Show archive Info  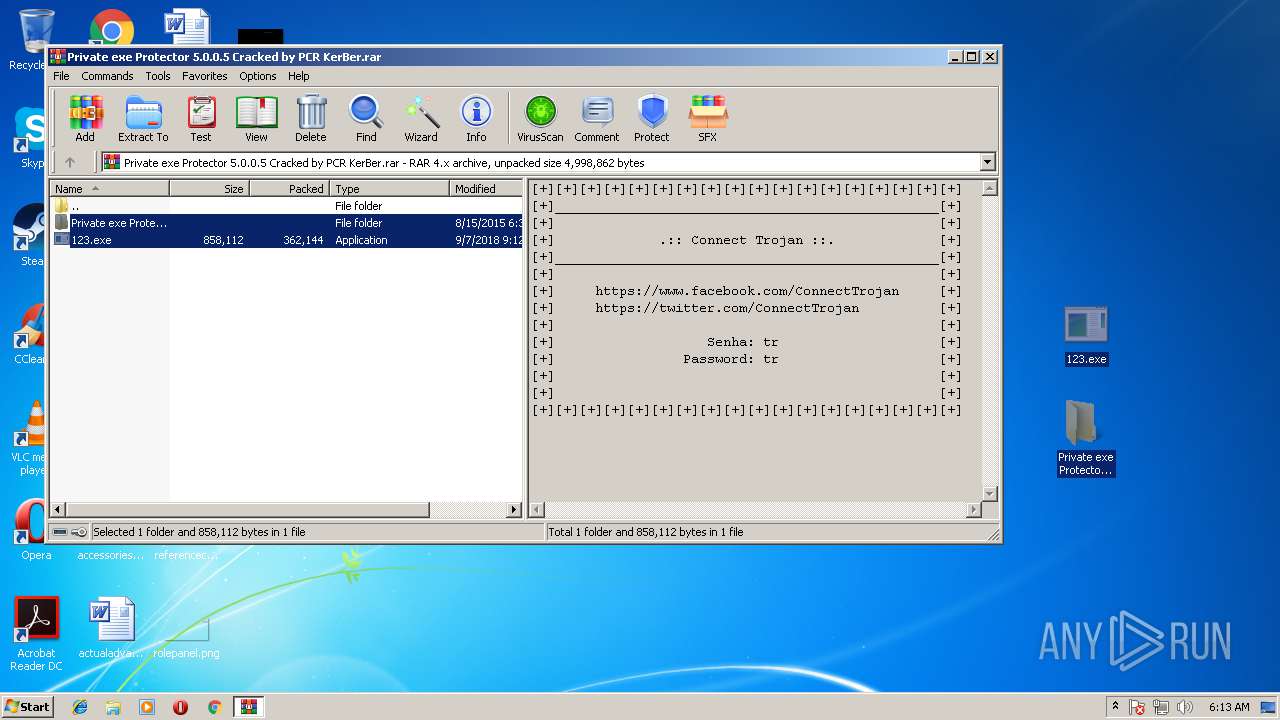(x=476, y=119)
